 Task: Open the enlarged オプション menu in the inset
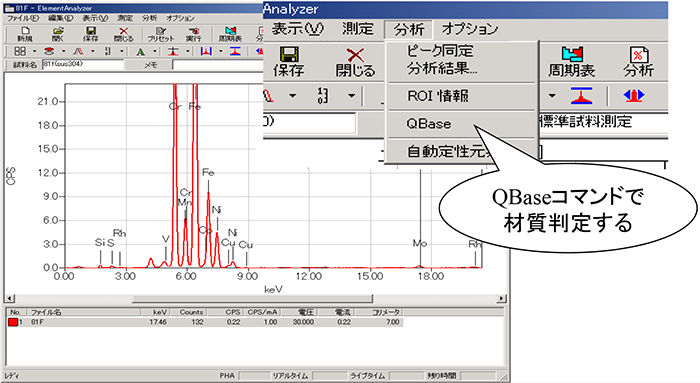point(470,29)
